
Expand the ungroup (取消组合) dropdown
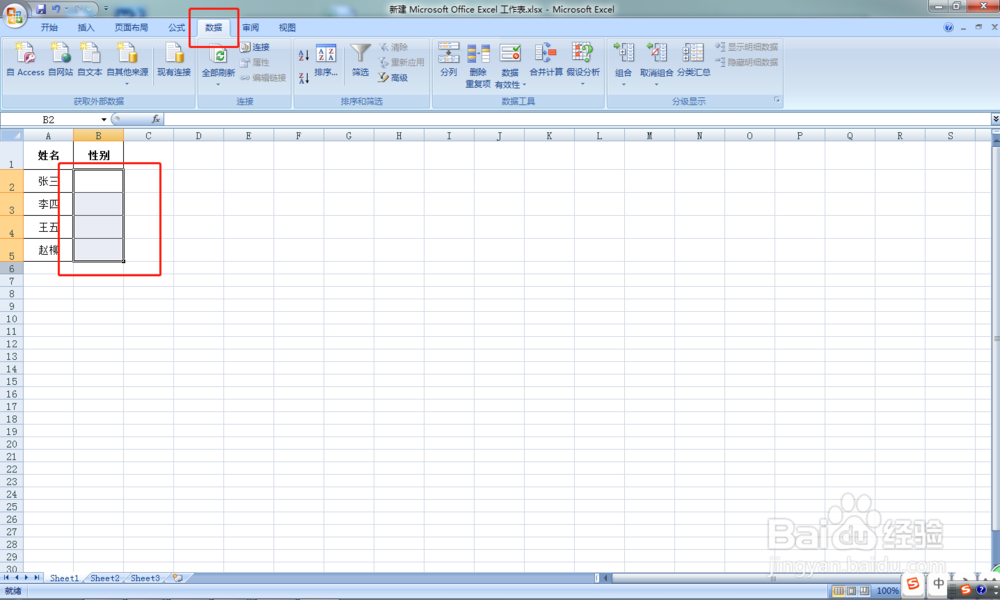(x=656, y=84)
